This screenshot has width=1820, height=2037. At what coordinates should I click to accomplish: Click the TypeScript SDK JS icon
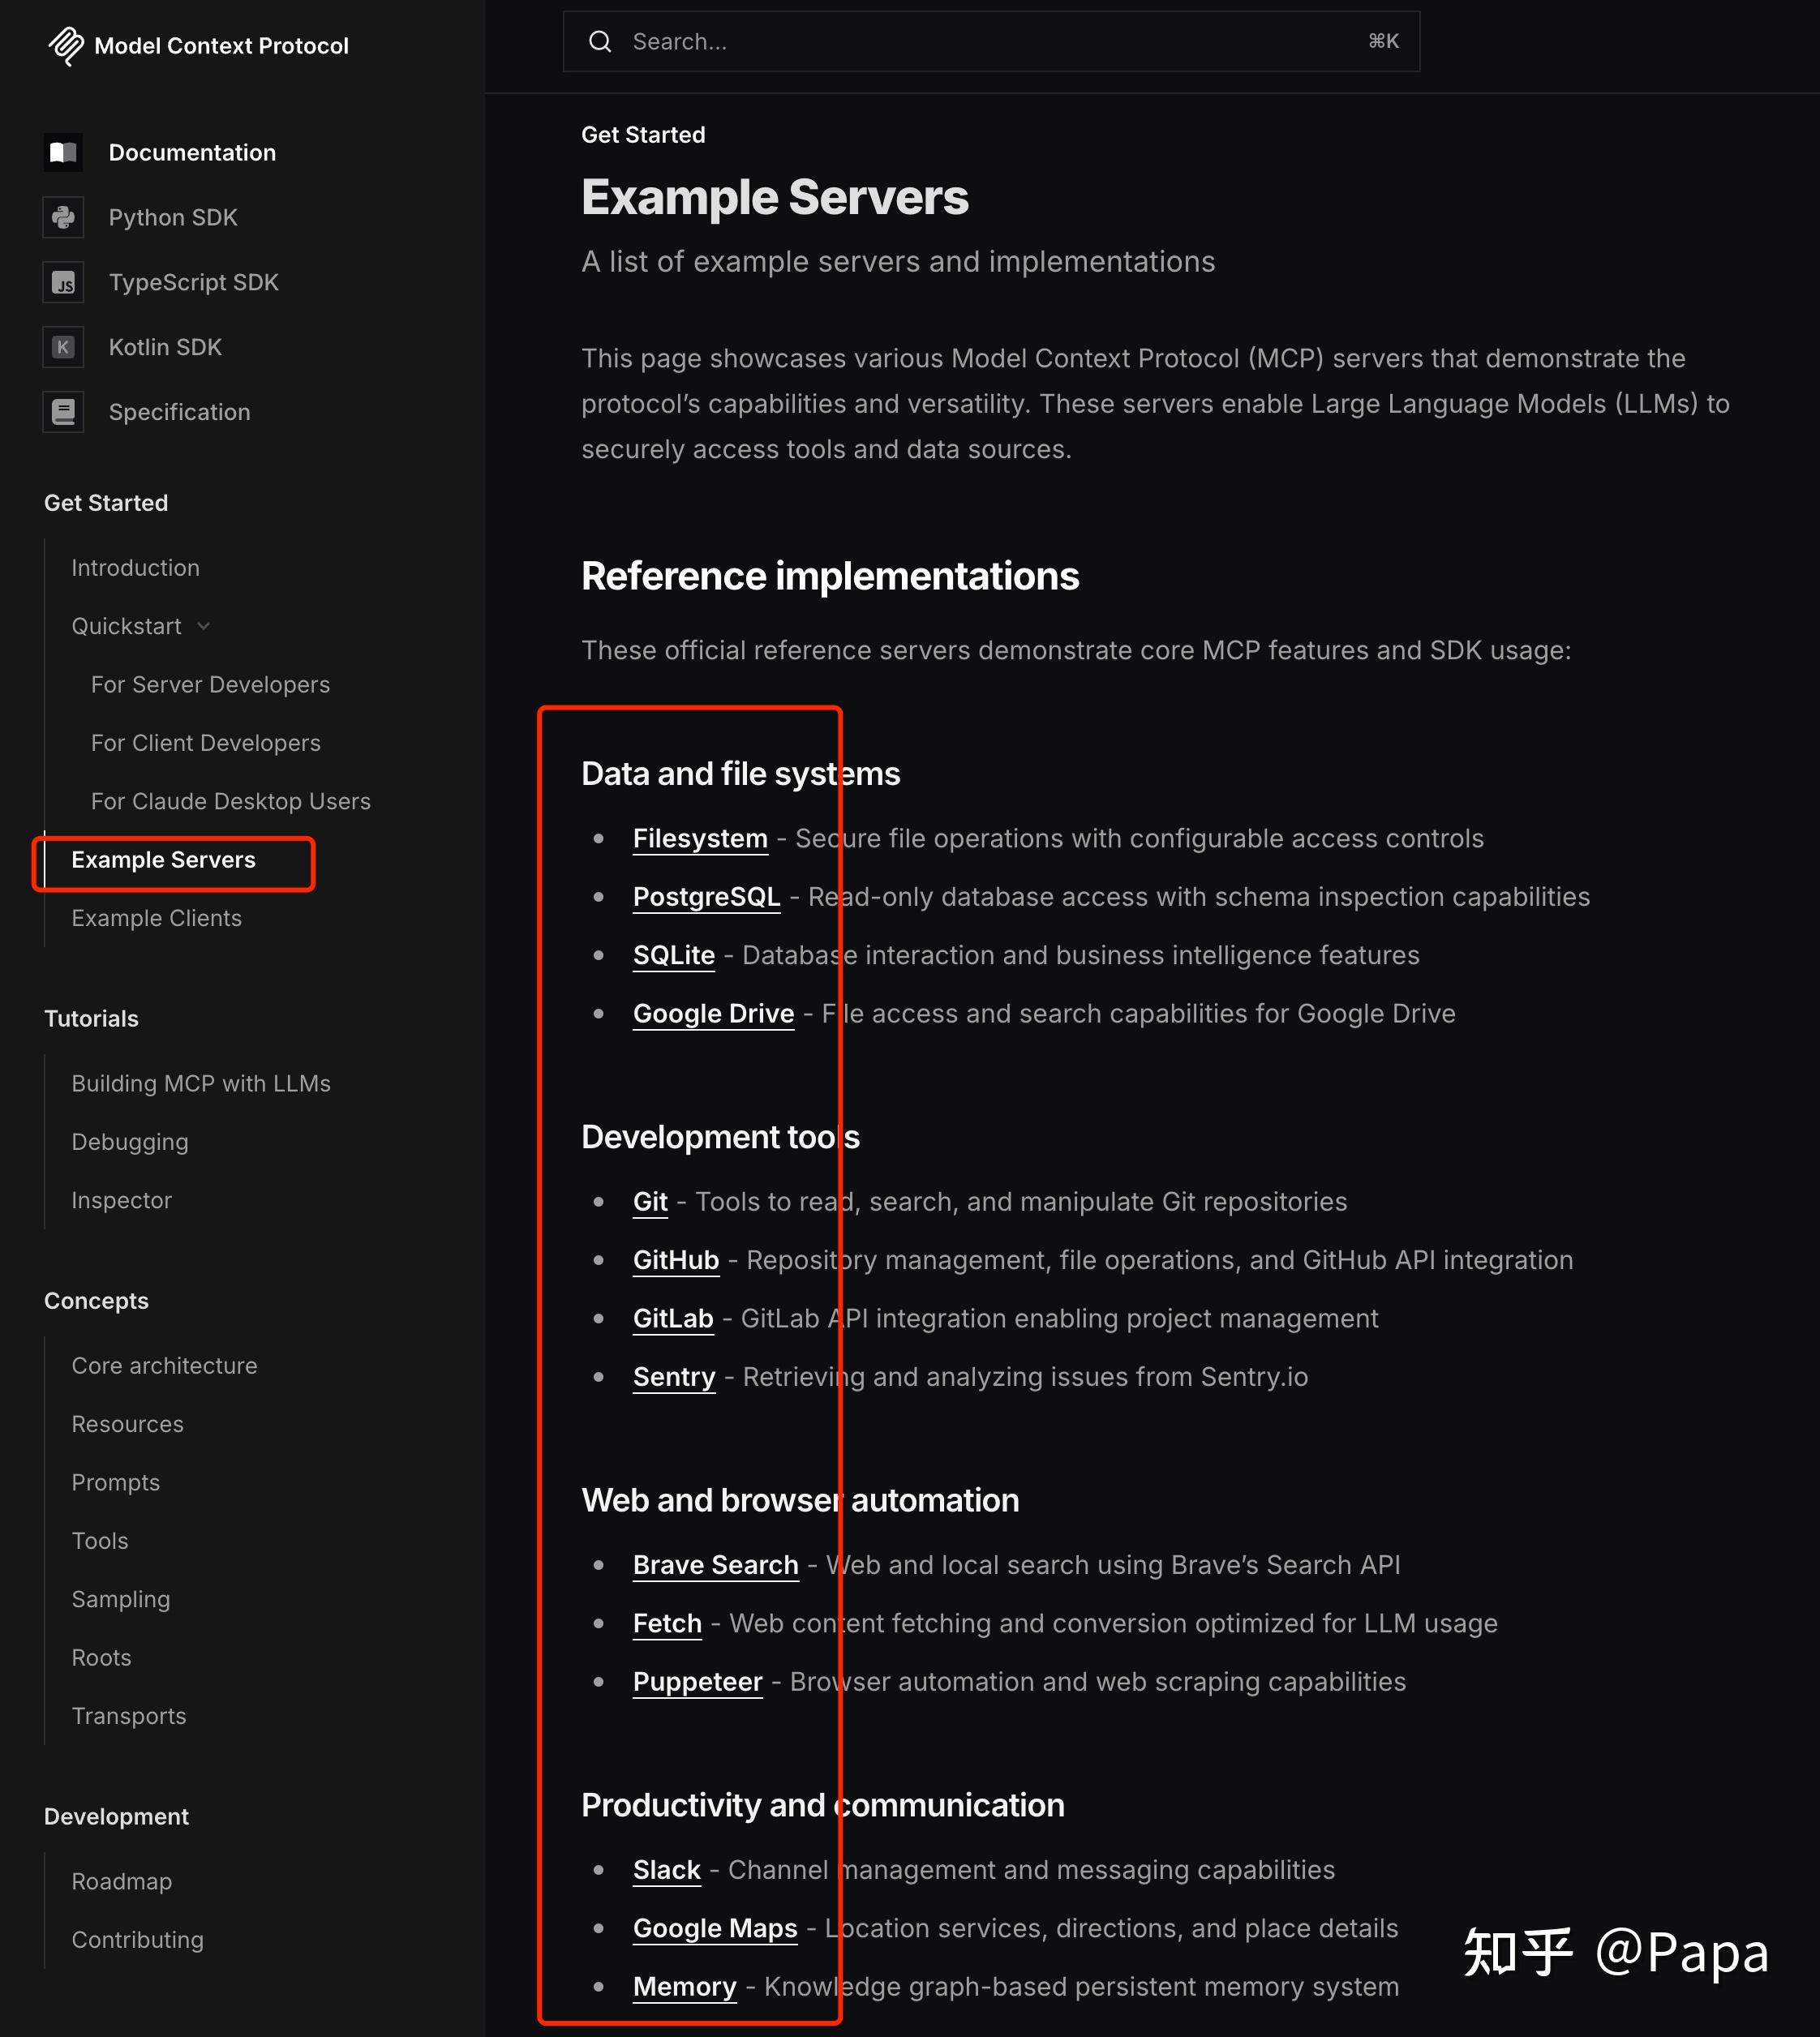coord(63,283)
